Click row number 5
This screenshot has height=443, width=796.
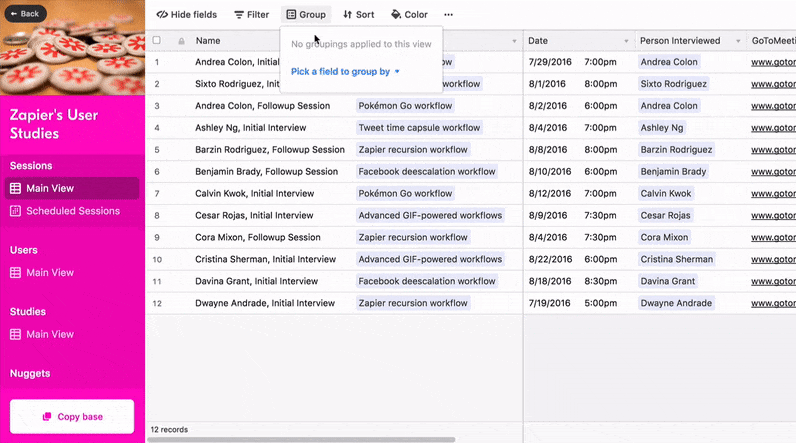point(157,150)
